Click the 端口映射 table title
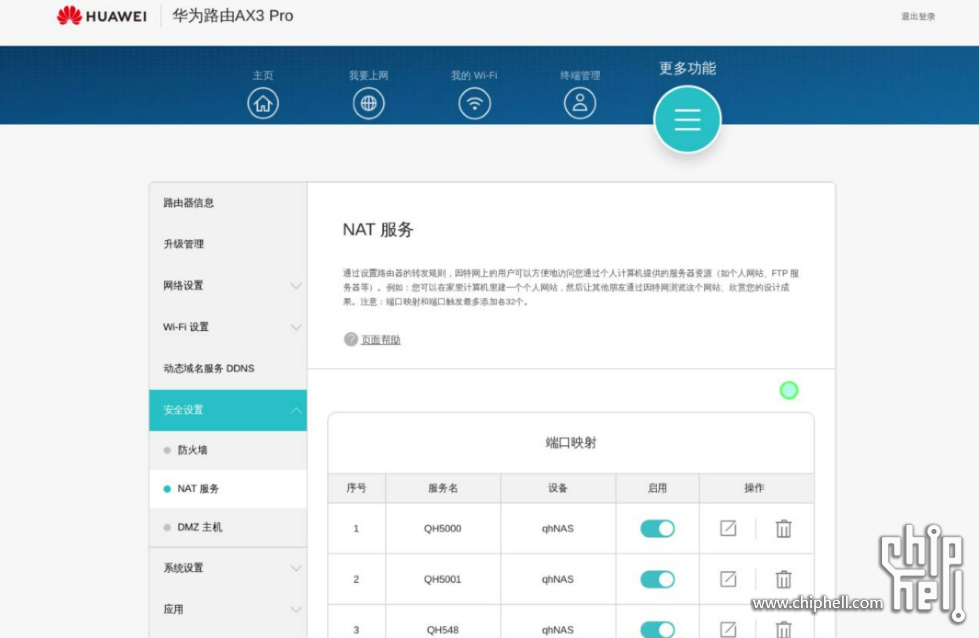Screen dimensions: 979x638 (571, 443)
